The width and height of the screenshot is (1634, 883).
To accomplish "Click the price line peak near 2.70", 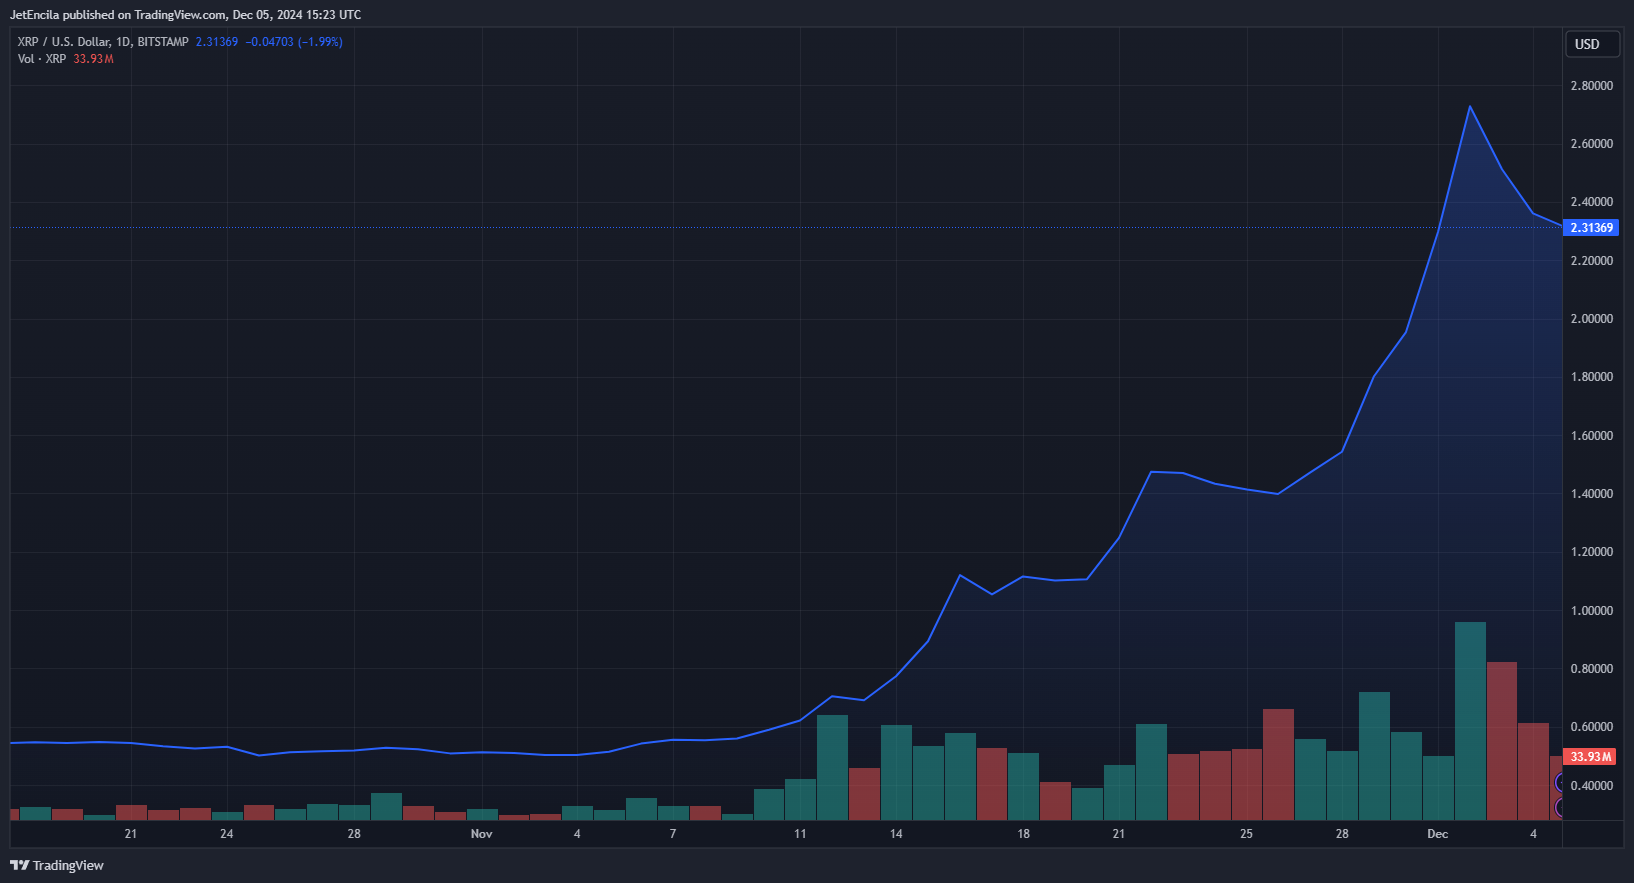I will click(1469, 107).
